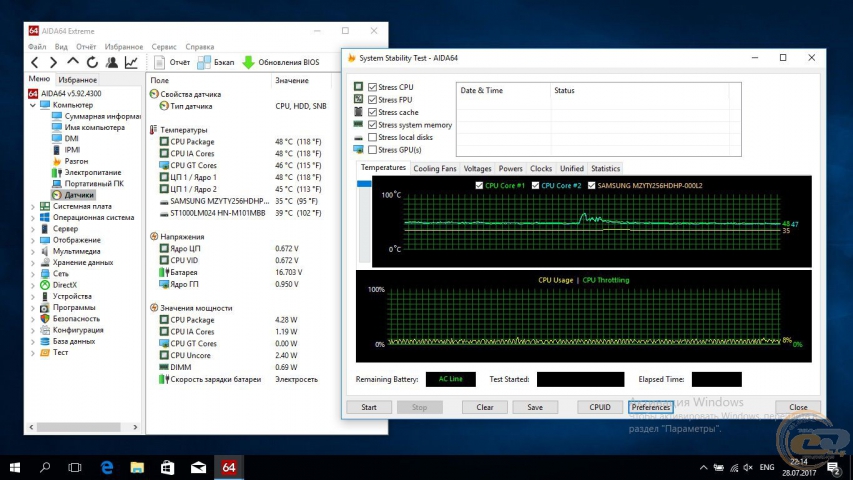Uncheck CPU Core #2 in the graph legend

click(535, 186)
